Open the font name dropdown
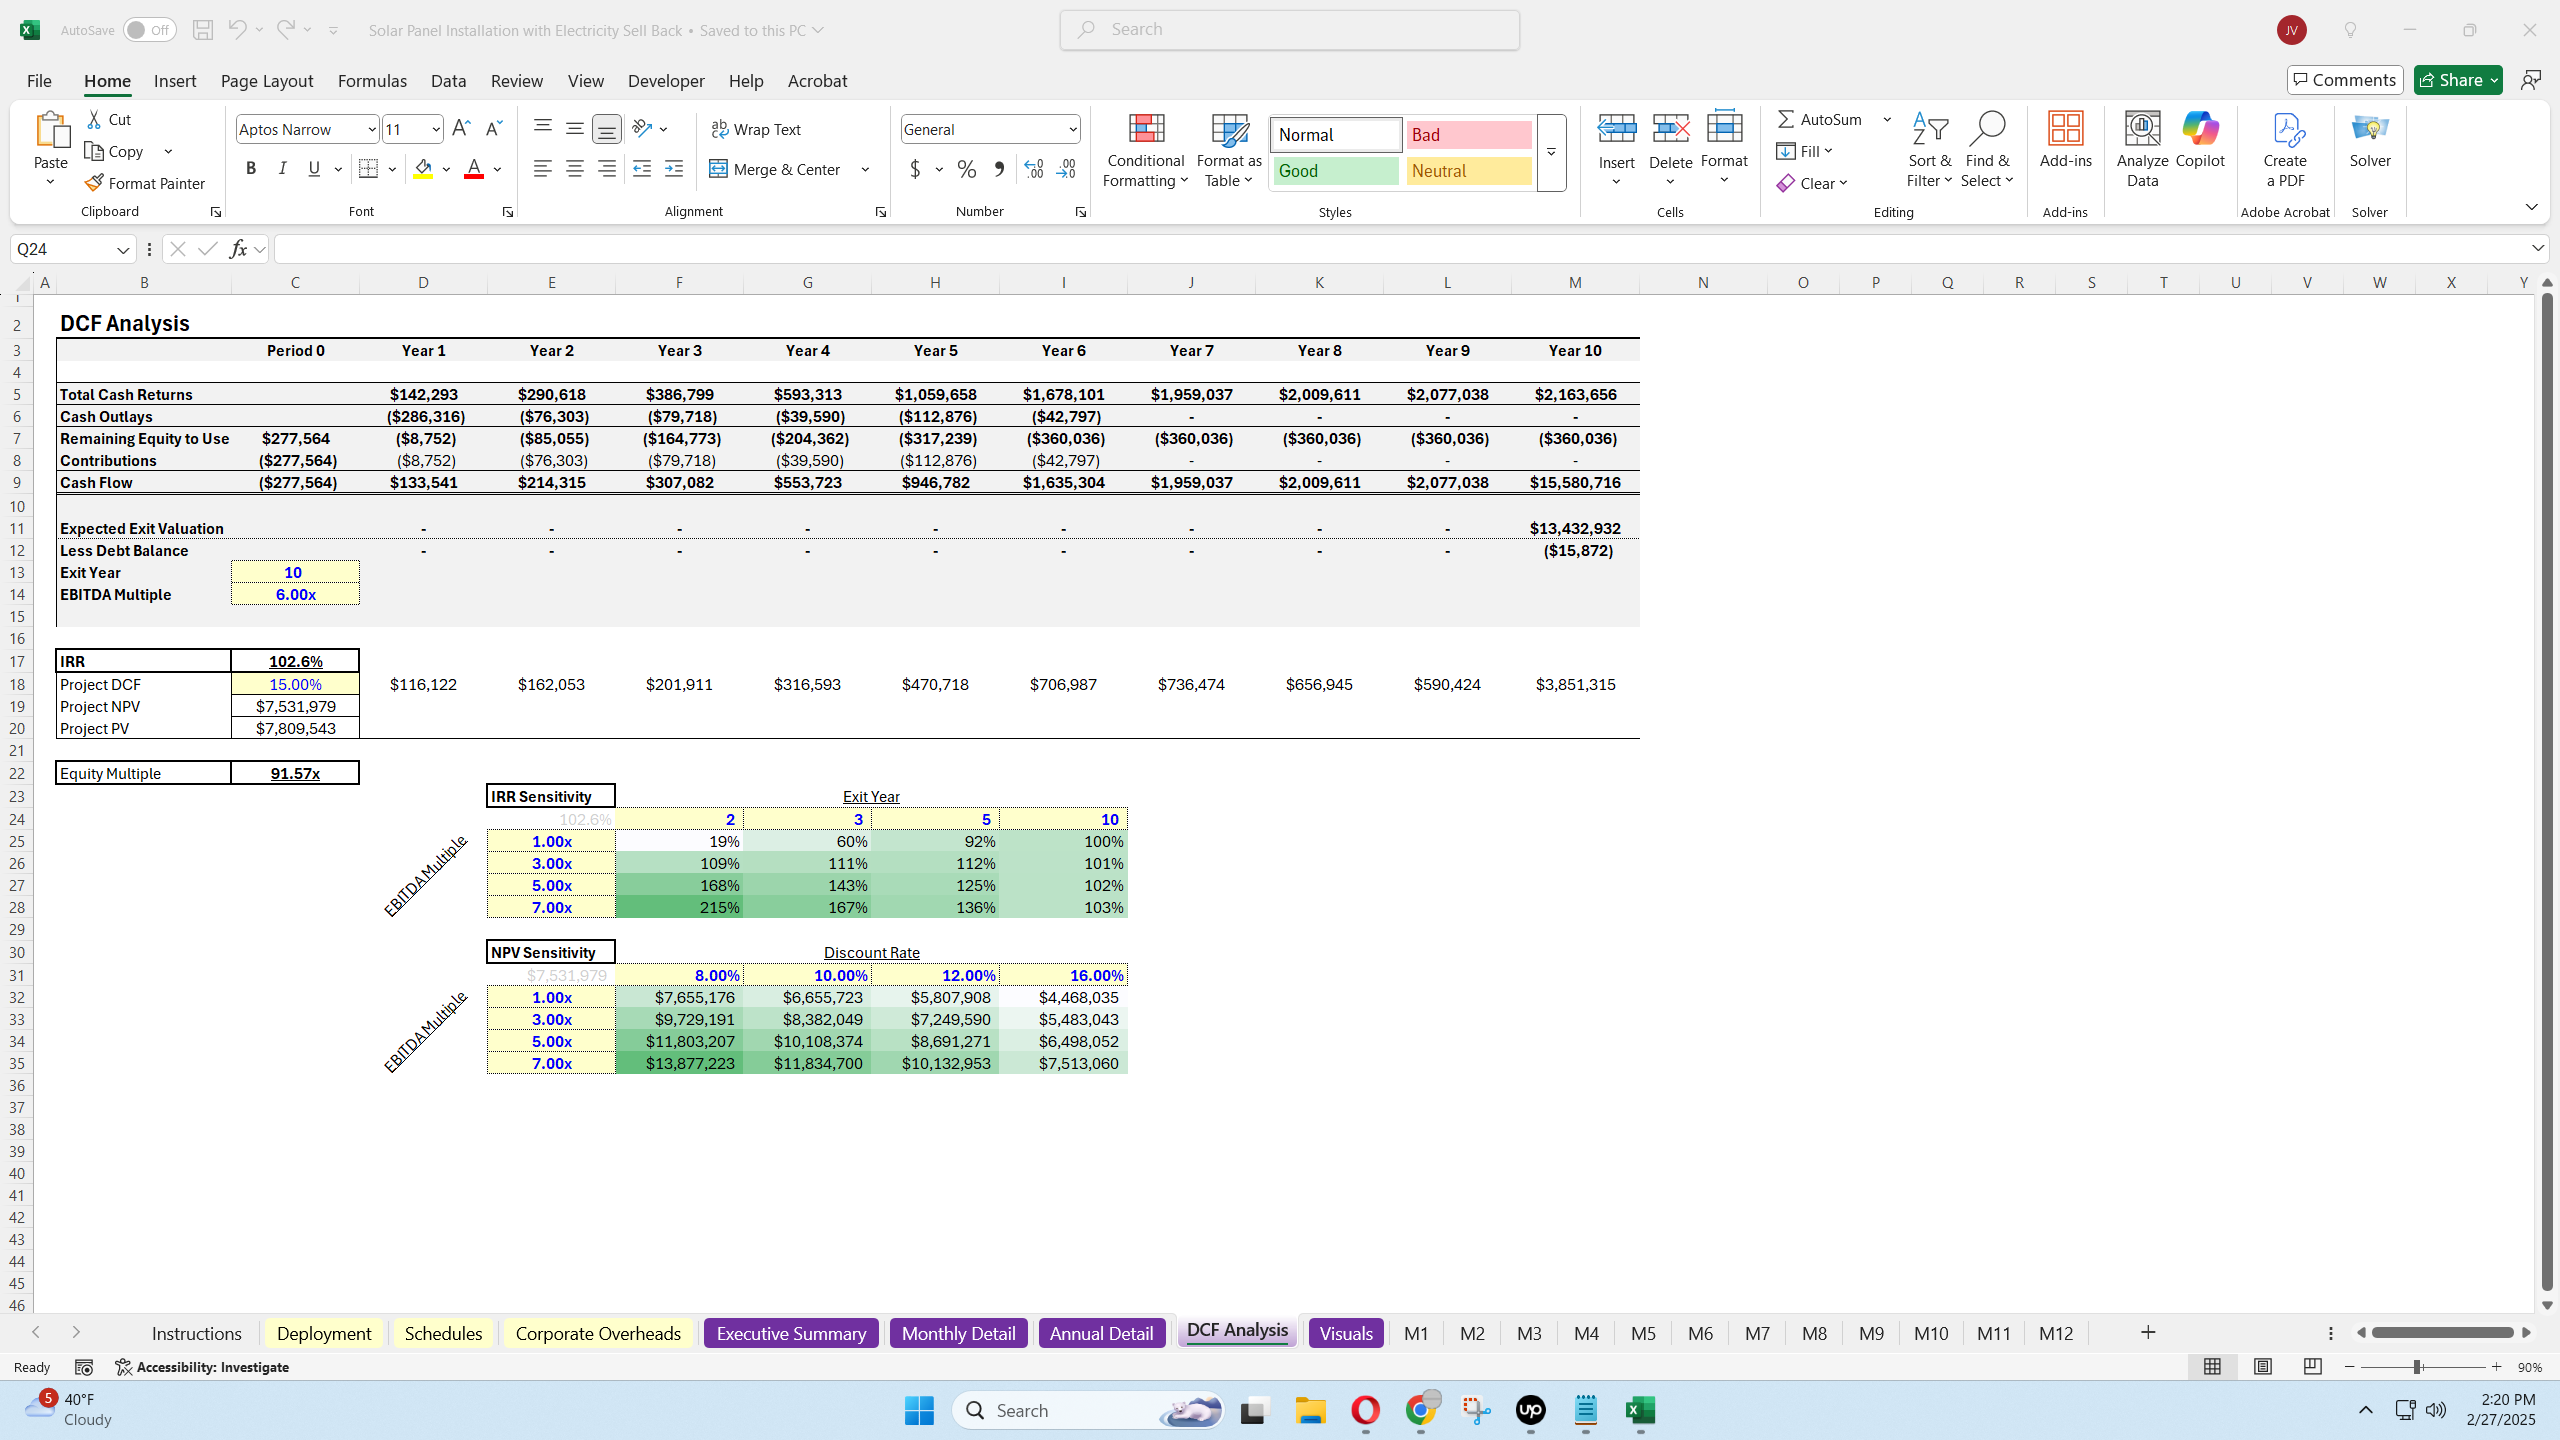The height and width of the screenshot is (1440, 2560). (x=372, y=129)
